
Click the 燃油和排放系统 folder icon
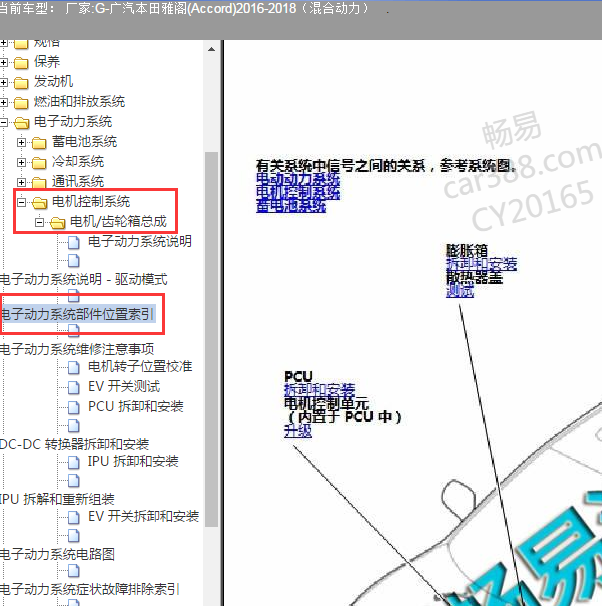tap(21, 102)
